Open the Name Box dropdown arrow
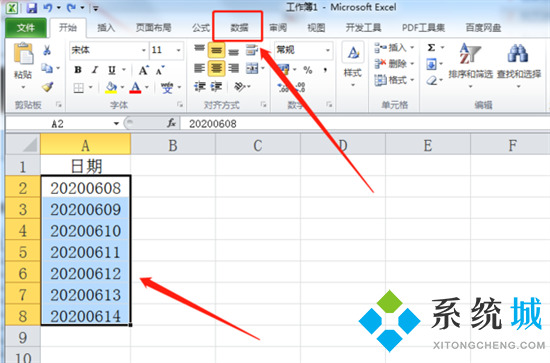 pyautogui.click(x=116, y=123)
